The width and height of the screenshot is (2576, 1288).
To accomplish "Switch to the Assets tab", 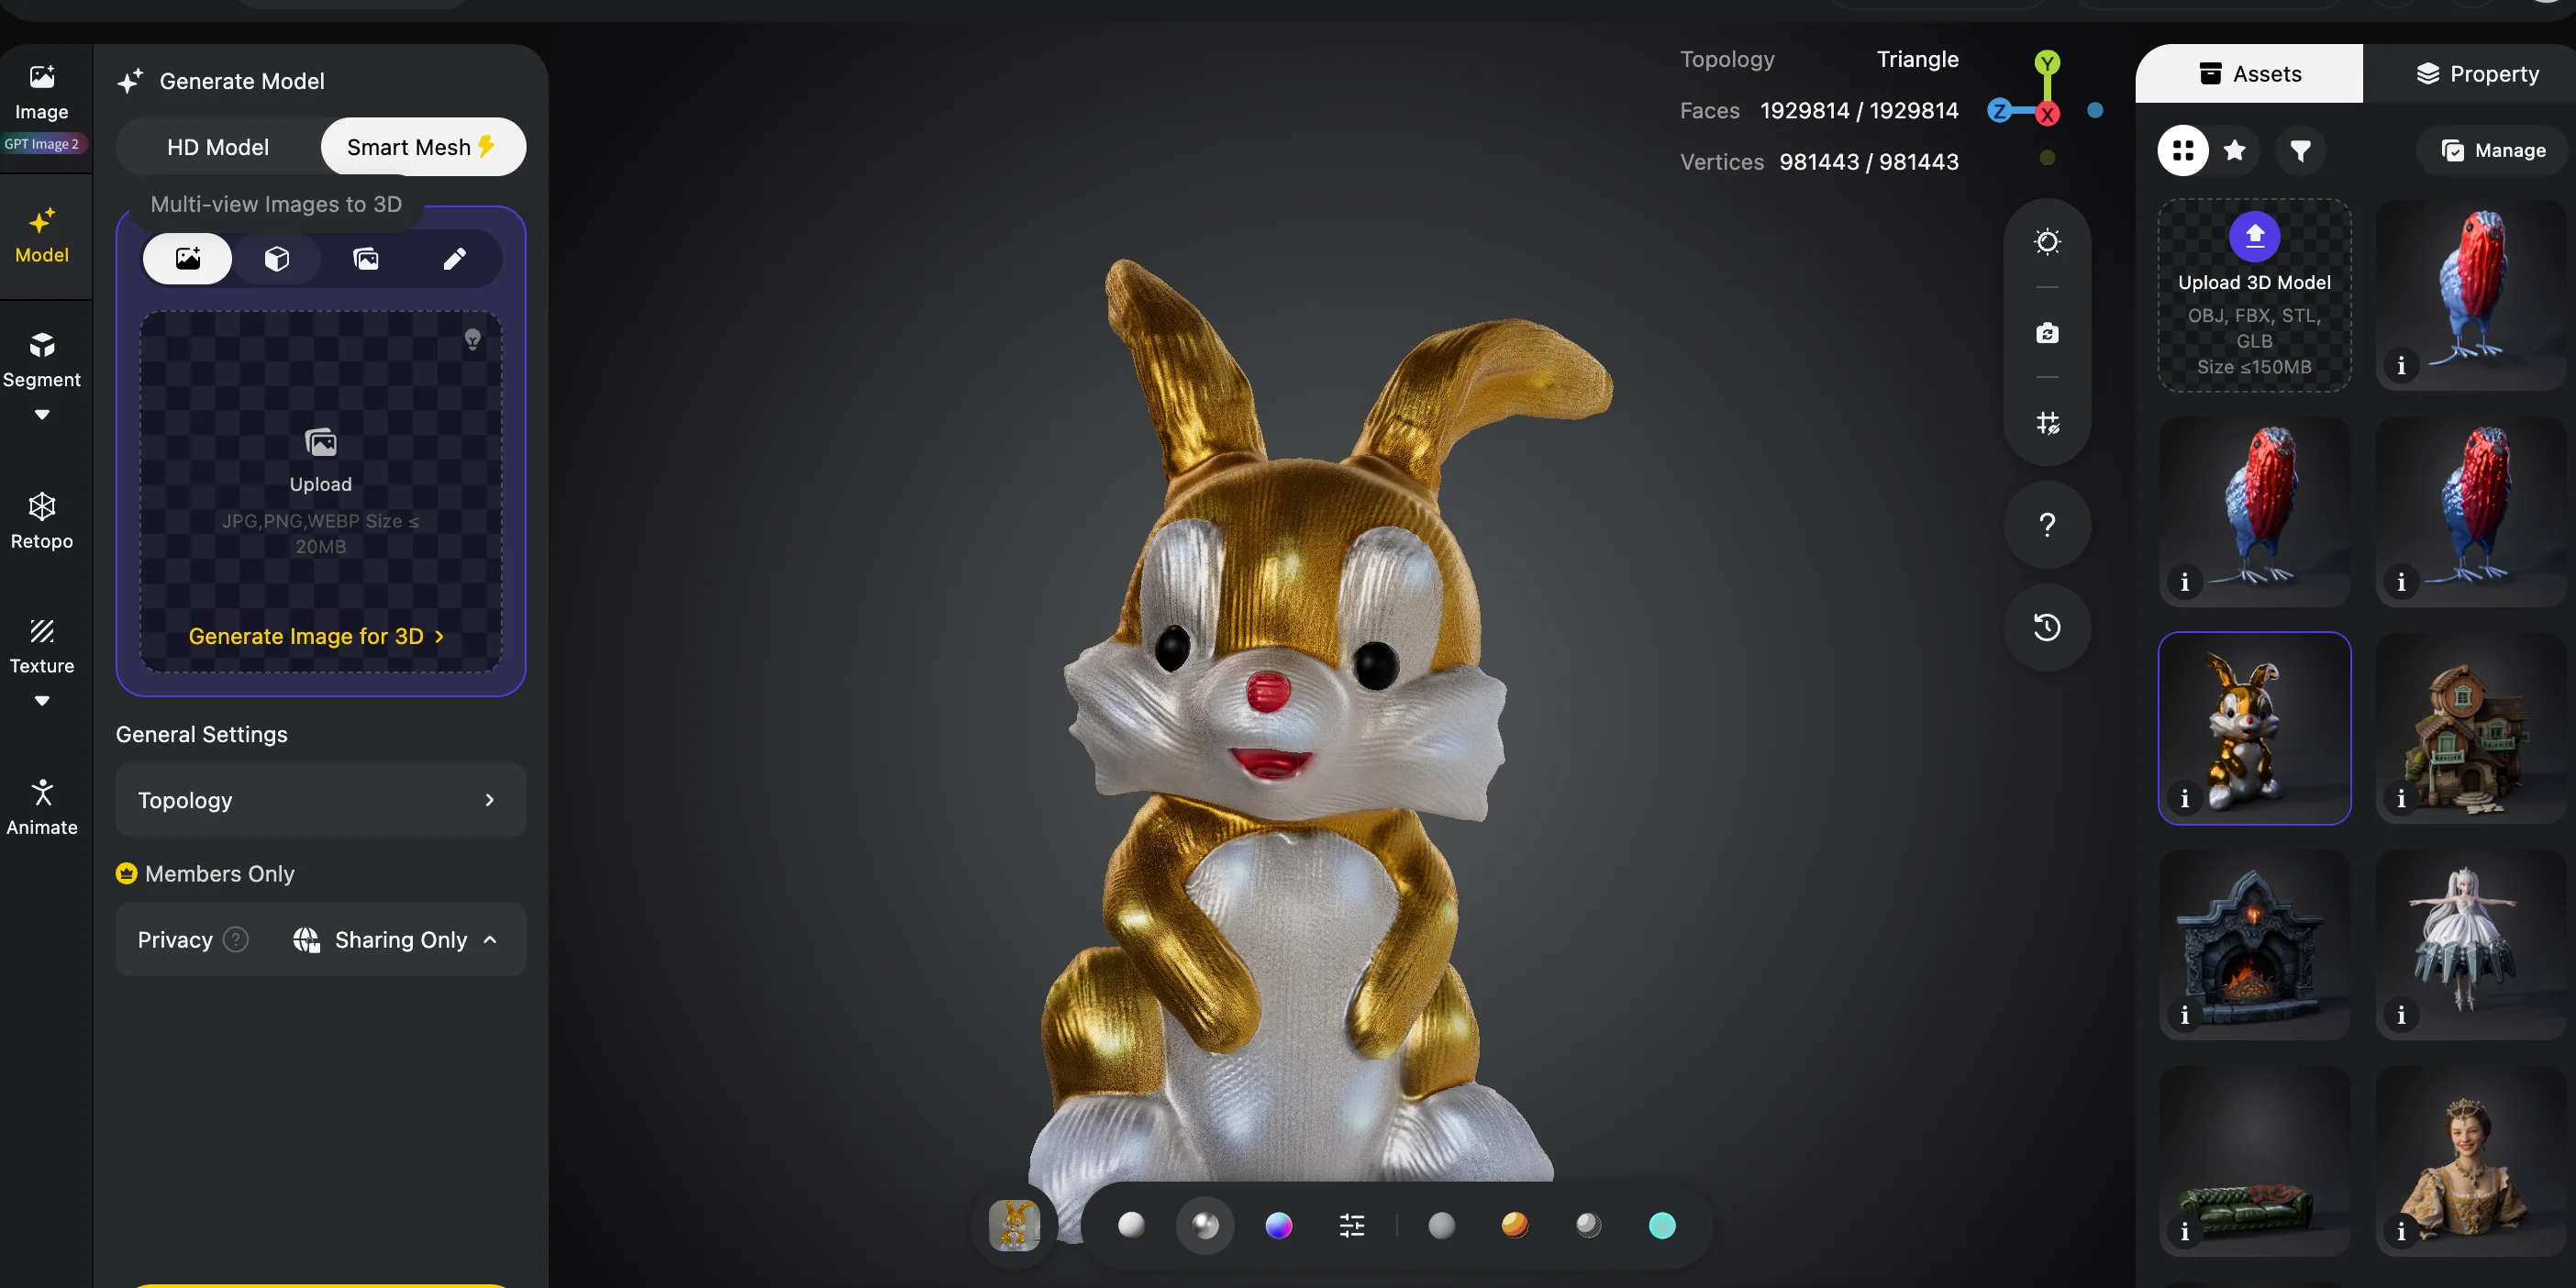I will [x=2249, y=74].
